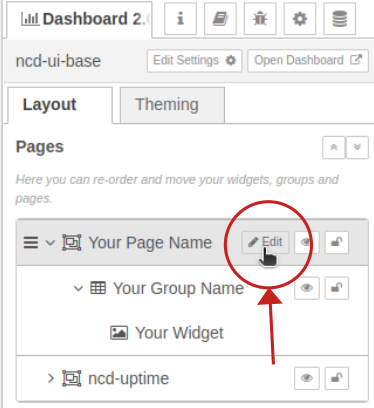Image resolution: width=374 pixels, height=408 pixels.
Task: Toggle lock on ncd-uptime page
Action: (337, 378)
